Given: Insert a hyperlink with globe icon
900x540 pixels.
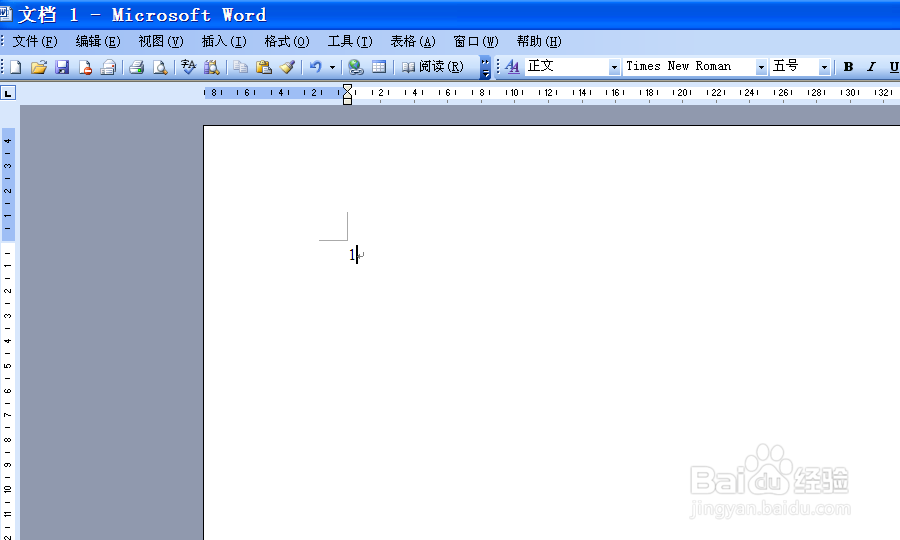Looking at the screenshot, I should 356,67.
